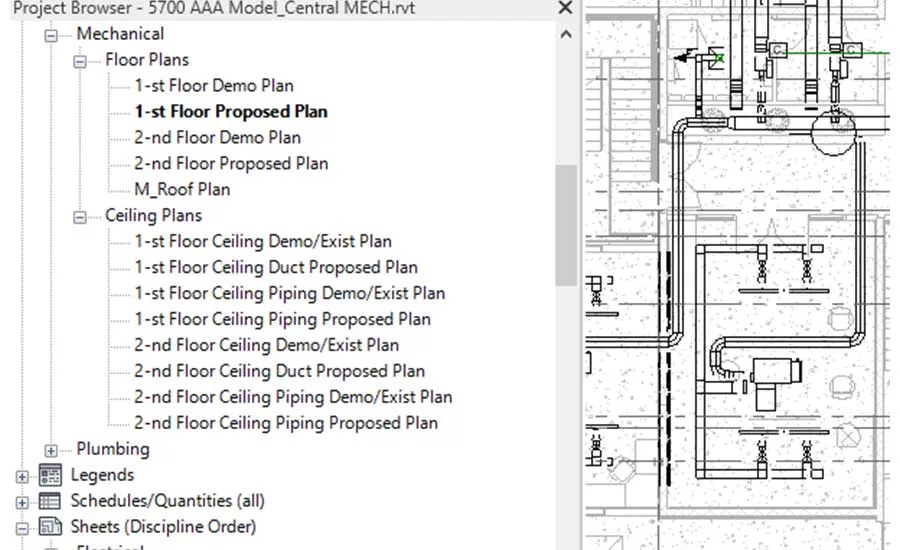Open 1-st Floor Ceiling Duct Proposed Plan
Image resolution: width=900 pixels, height=550 pixels.
coord(276,267)
